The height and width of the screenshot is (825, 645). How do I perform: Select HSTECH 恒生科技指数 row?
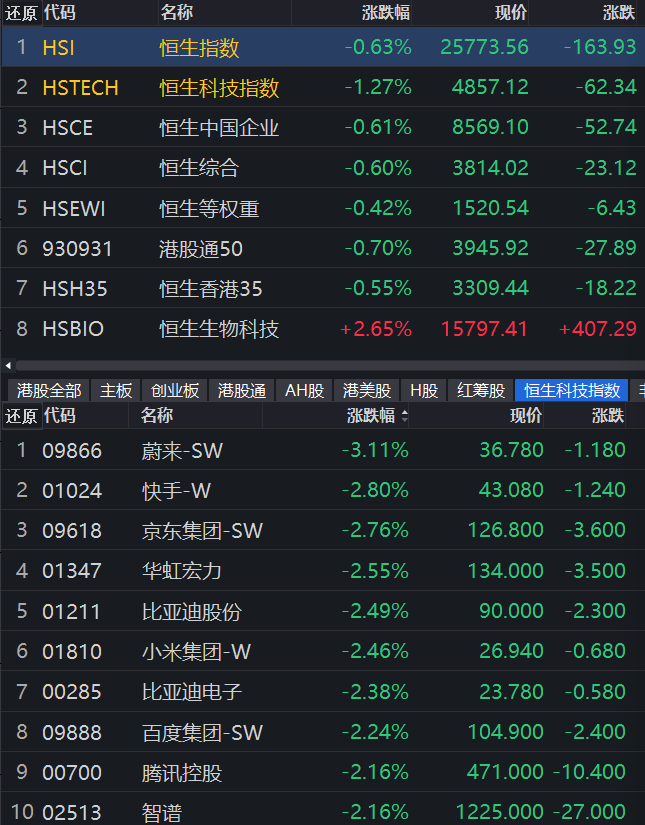click(x=322, y=87)
